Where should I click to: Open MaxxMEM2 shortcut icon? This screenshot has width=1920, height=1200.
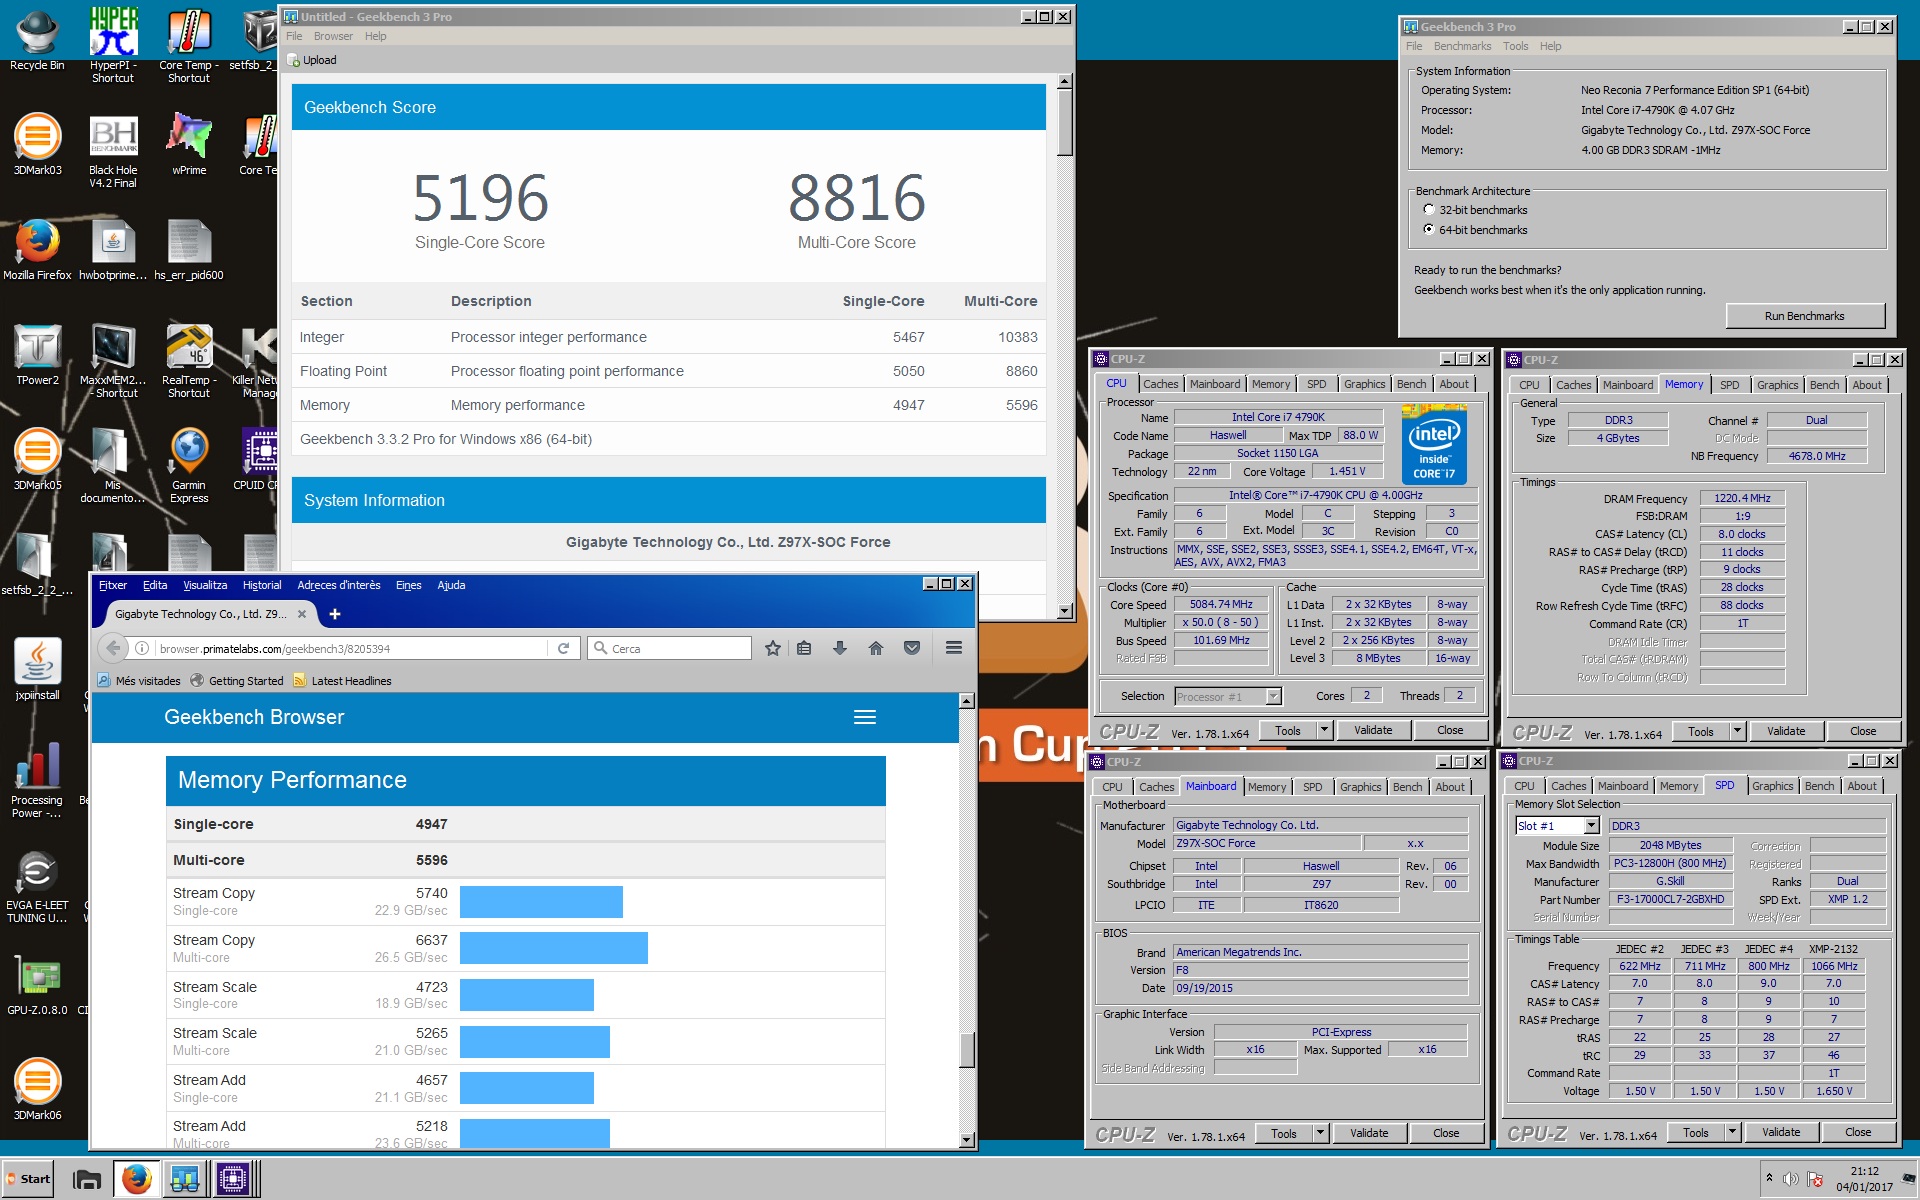113,360
